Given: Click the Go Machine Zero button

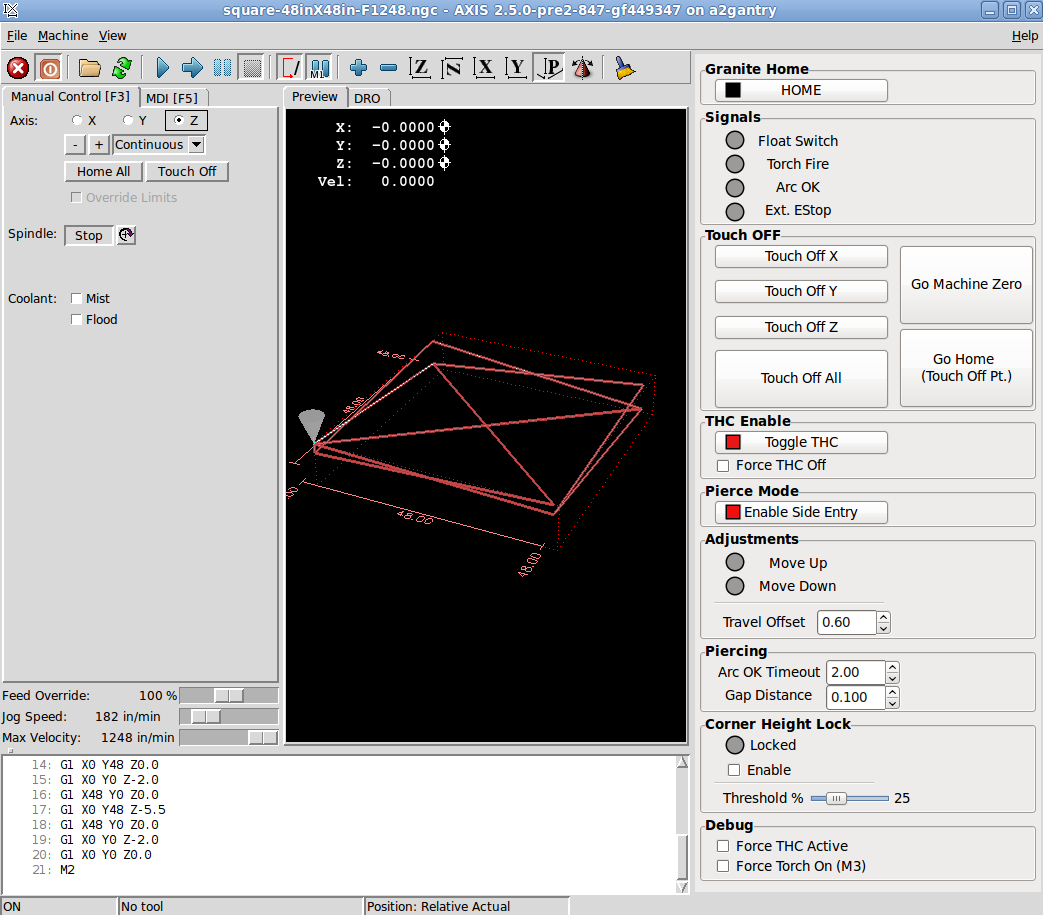Looking at the screenshot, I should click(x=966, y=285).
